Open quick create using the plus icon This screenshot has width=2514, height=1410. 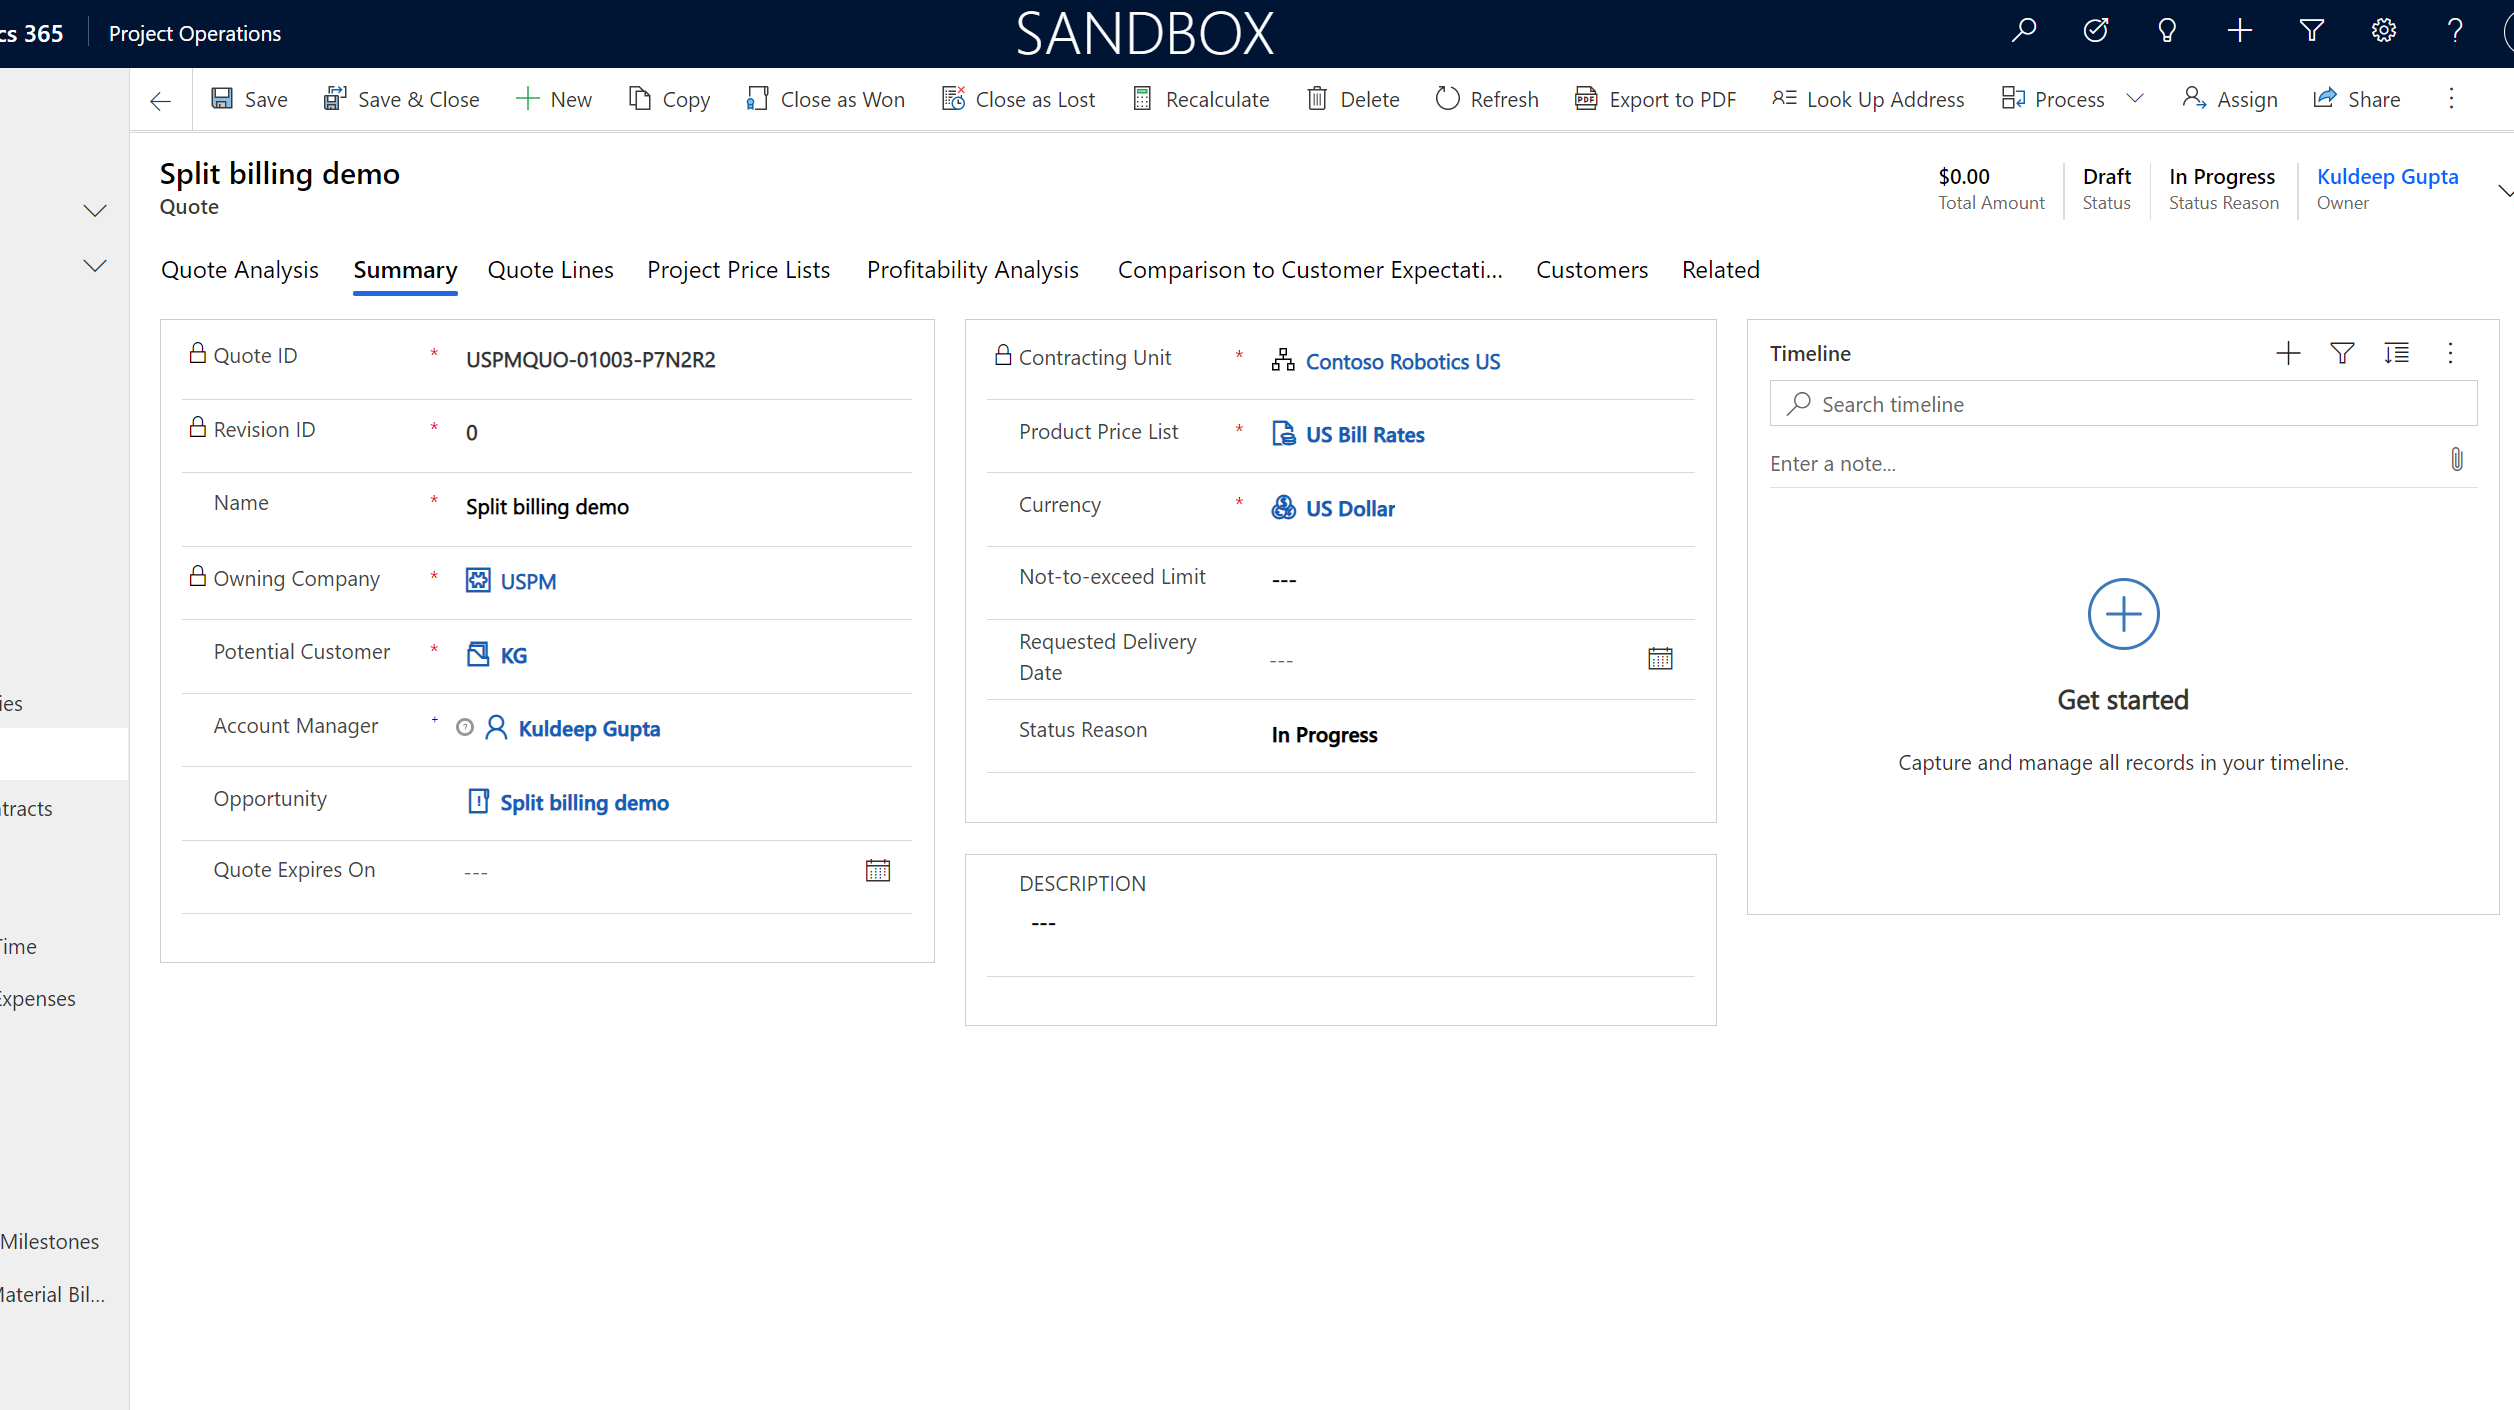coord(2239,31)
